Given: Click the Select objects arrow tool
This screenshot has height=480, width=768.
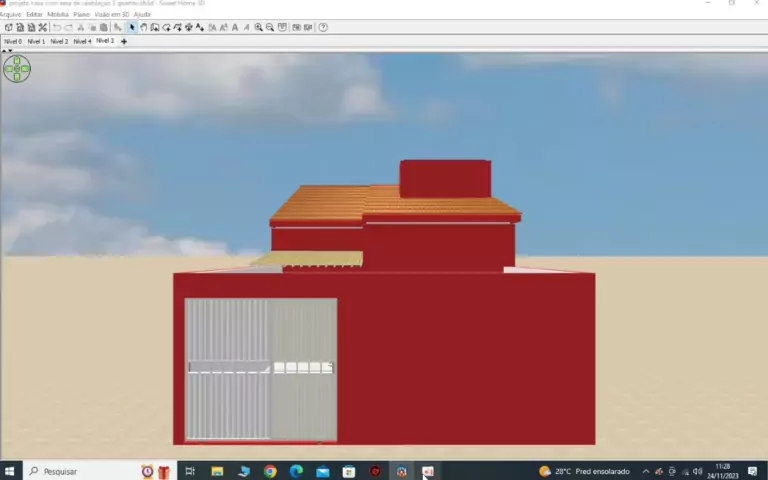Looking at the screenshot, I should [132, 28].
